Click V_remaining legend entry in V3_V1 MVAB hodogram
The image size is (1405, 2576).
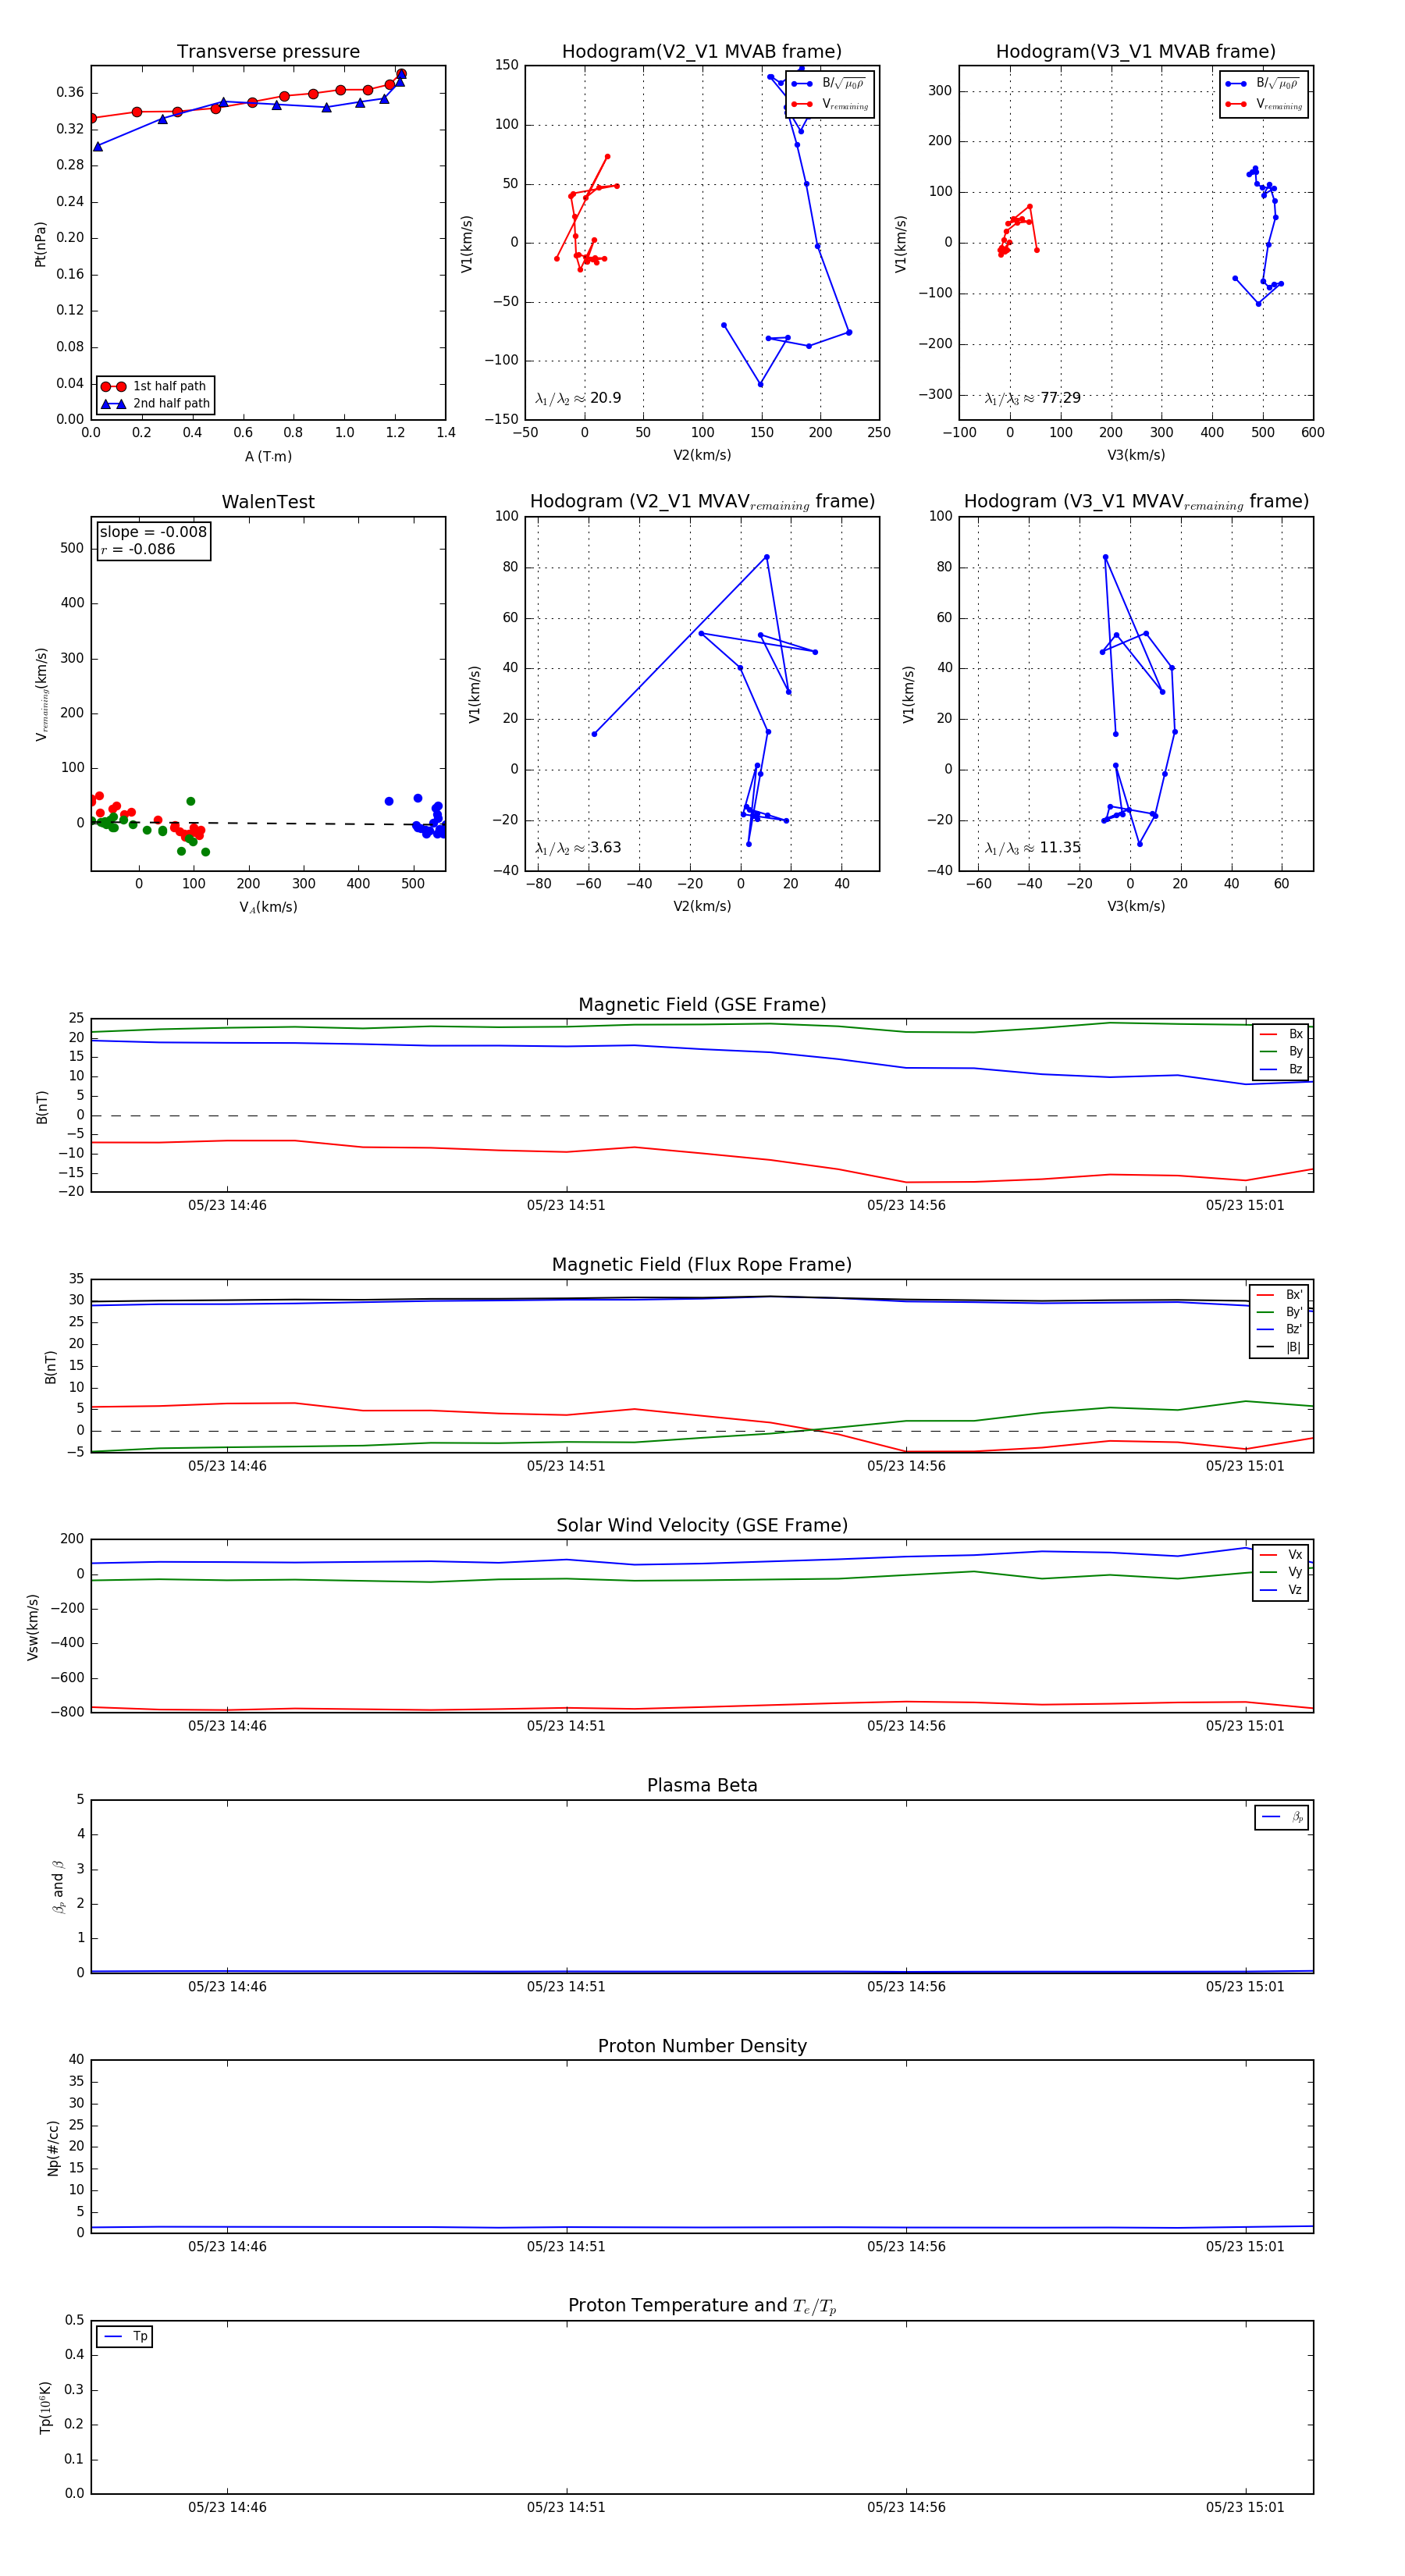1264,104
